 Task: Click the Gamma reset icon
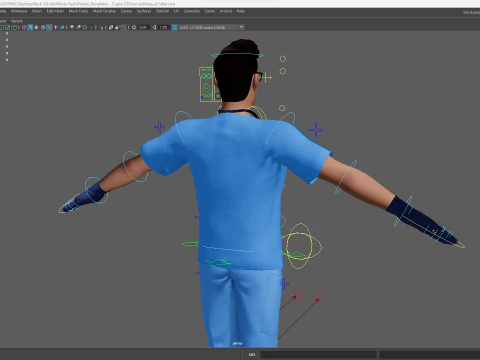click(155, 27)
